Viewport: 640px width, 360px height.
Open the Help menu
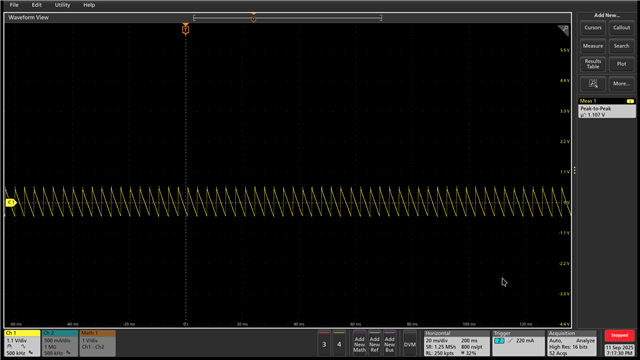point(89,5)
